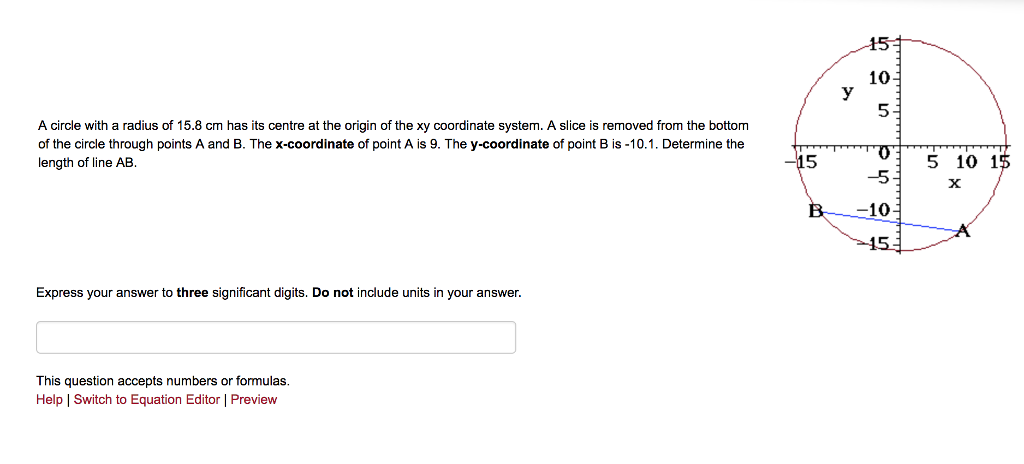Click the Preview link
This screenshot has height=464, width=1024.
point(254,400)
